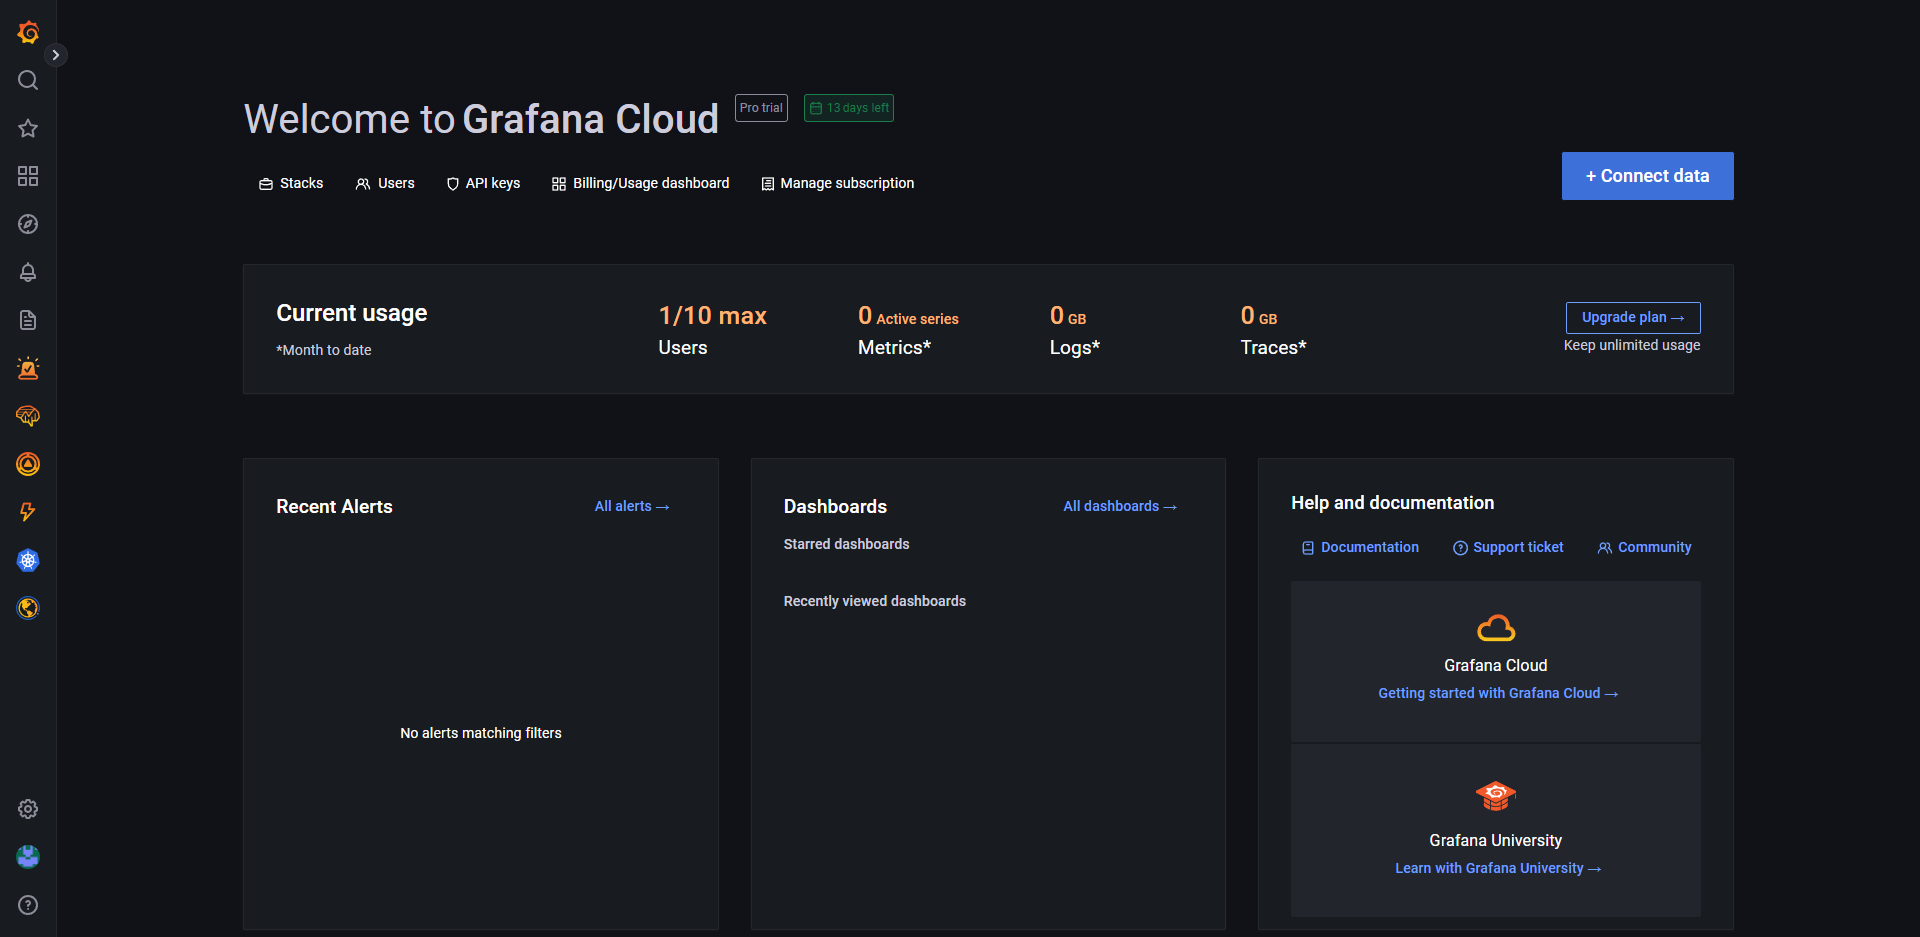Open Machine Learning via the brain icon
Screen dimensions: 1920x937
click(28, 416)
